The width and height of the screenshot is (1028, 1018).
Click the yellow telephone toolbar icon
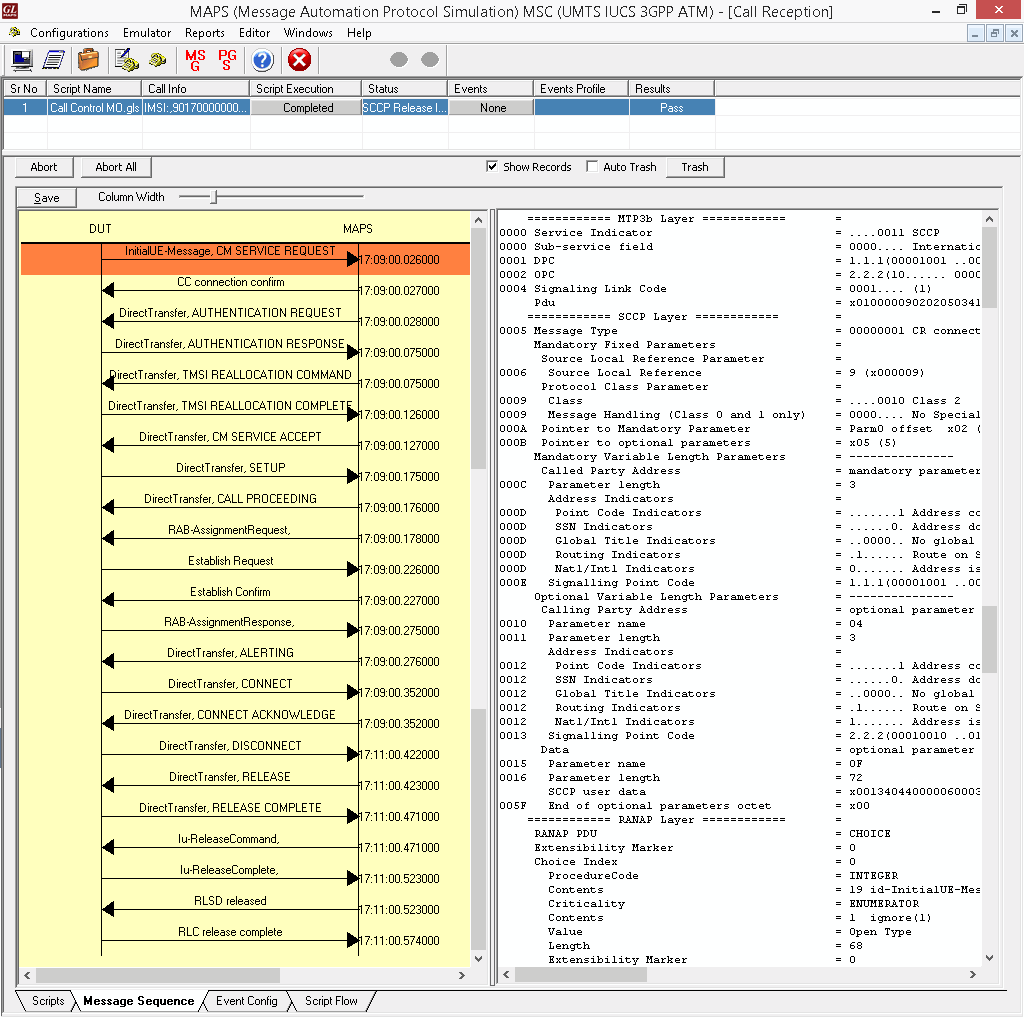point(157,60)
